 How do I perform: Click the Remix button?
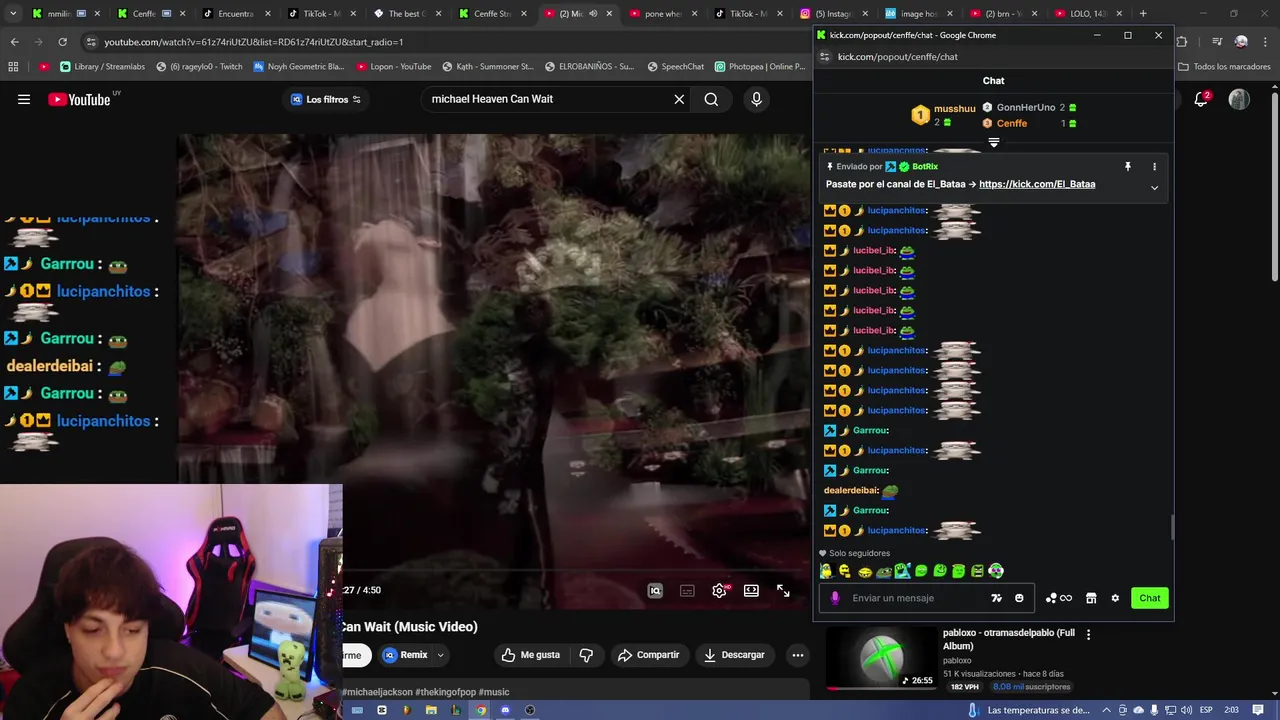pos(405,655)
